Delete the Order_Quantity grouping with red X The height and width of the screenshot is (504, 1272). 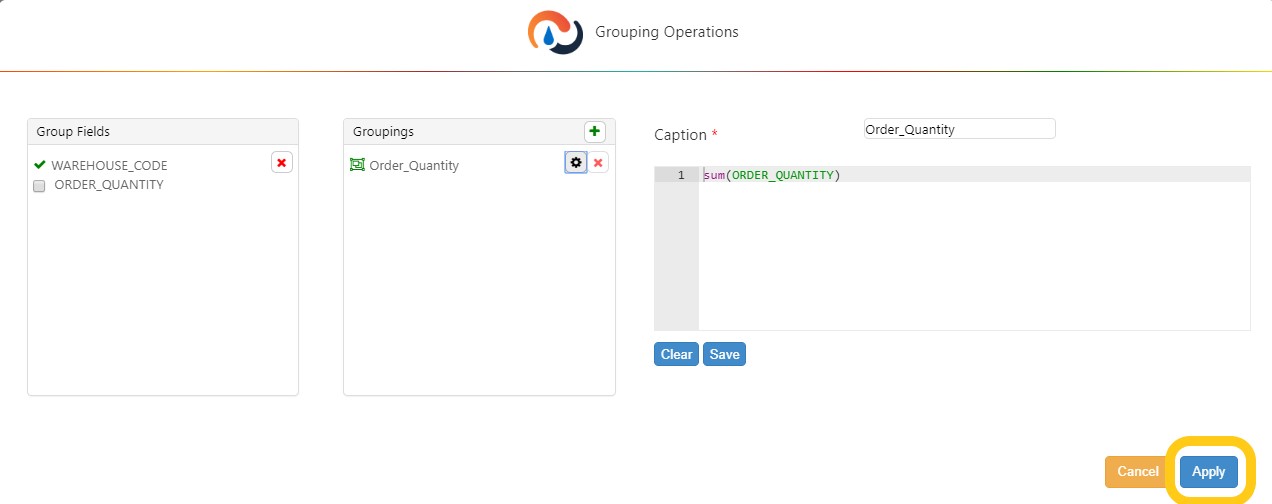point(598,163)
